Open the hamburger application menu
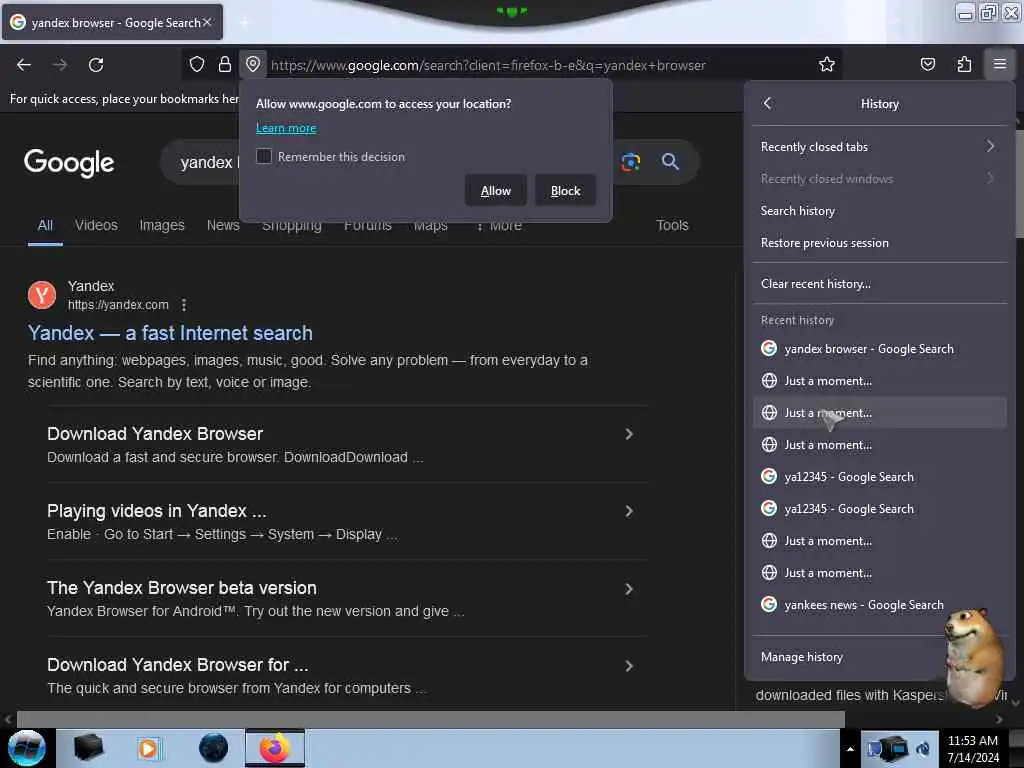This screenshot has width=1024, height=768. click(x=1000, y=64)
